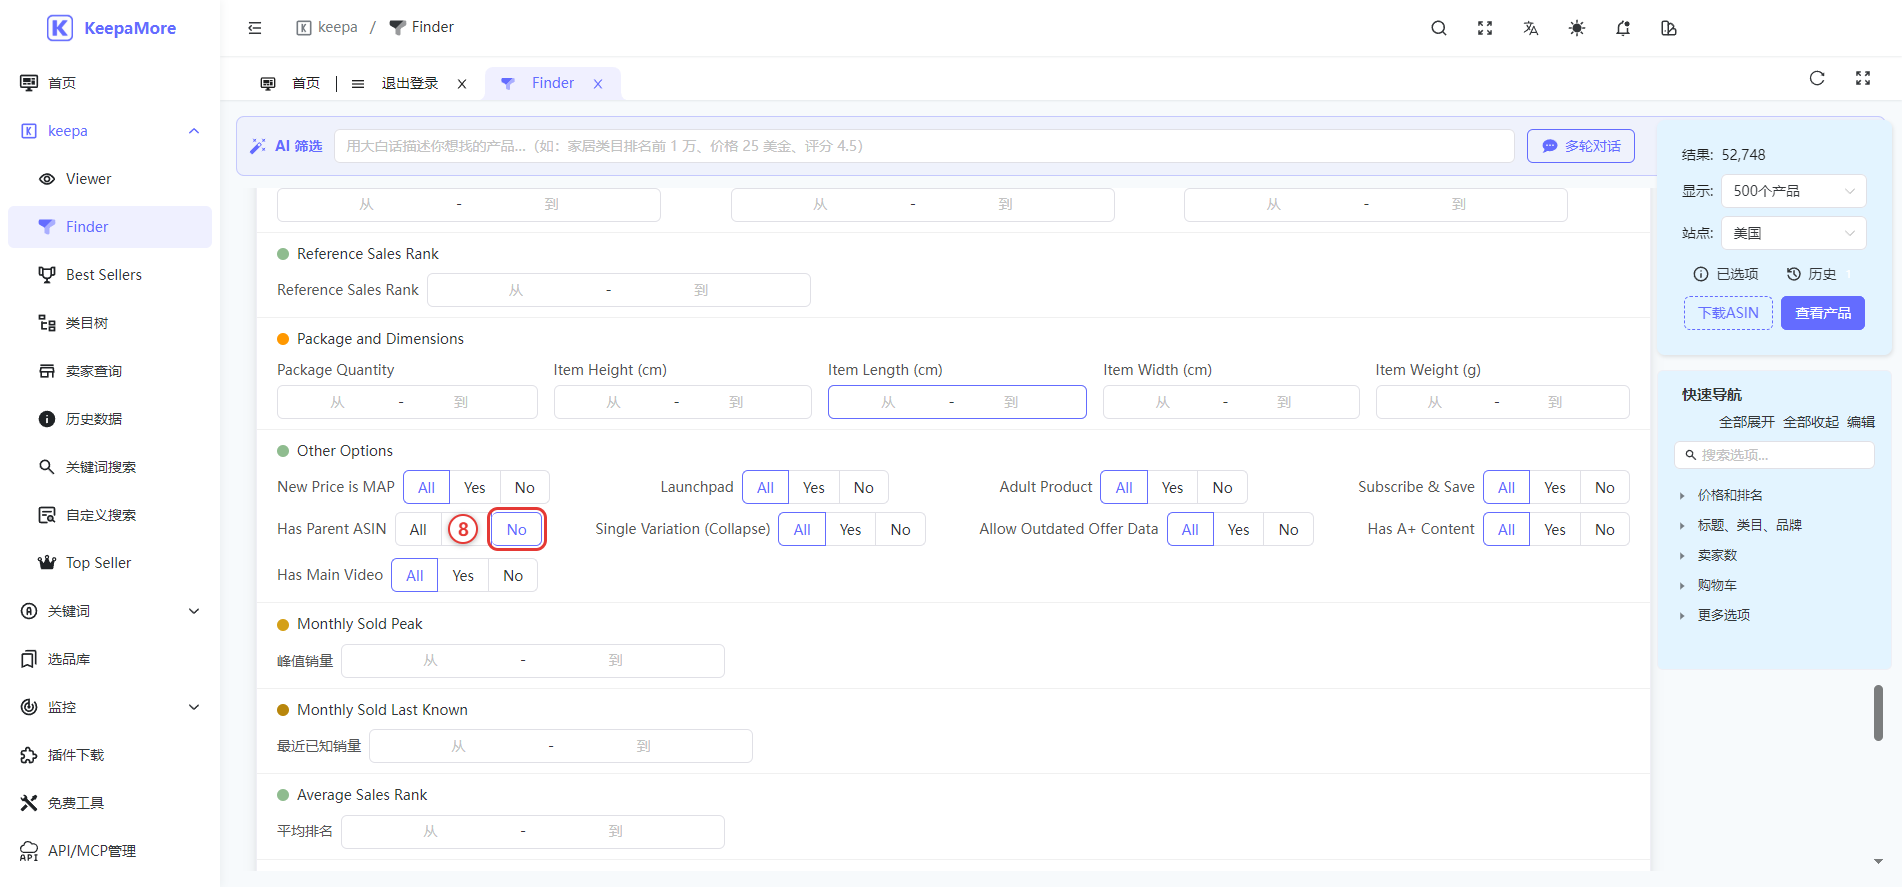This screenshot has width=1902, height=887.
Task: Select All for Has Parent ASIN
Action: click(418, 530)
